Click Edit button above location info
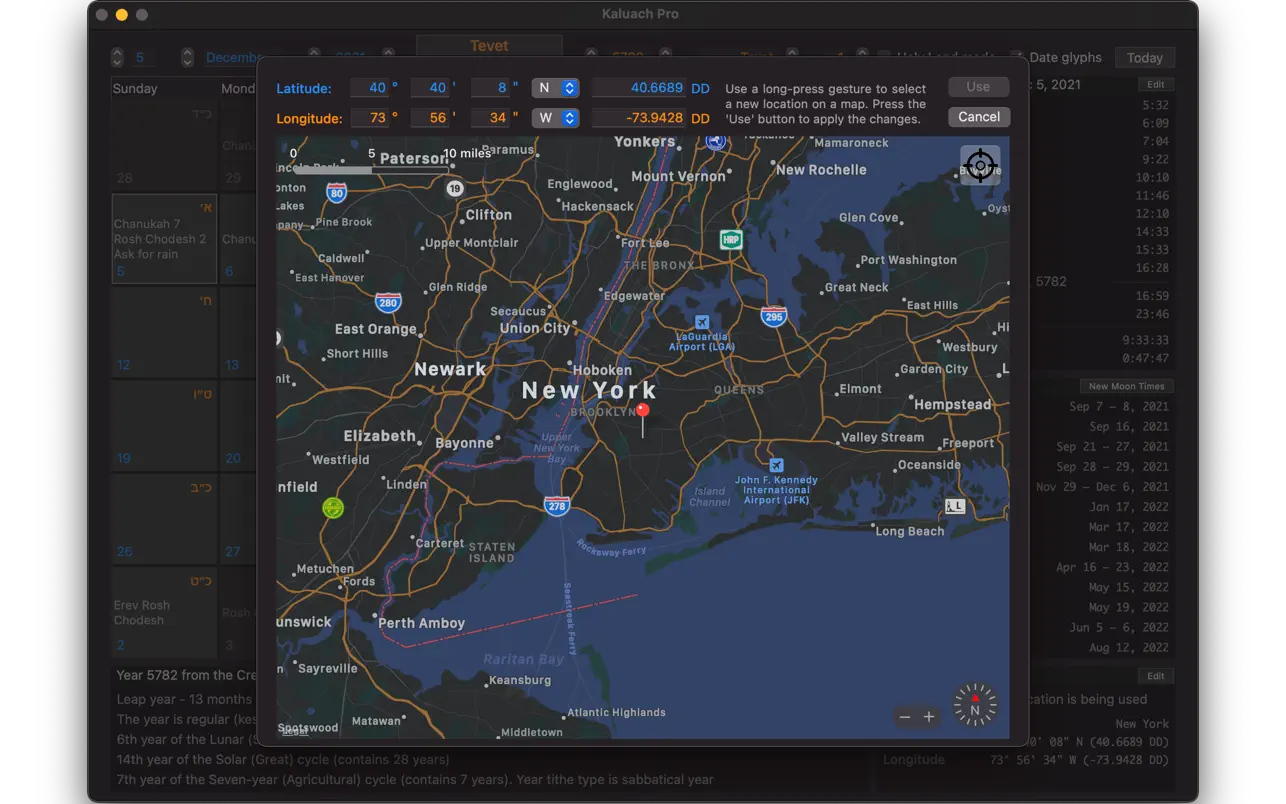1286x804 pixels. tap(1155, 677)
